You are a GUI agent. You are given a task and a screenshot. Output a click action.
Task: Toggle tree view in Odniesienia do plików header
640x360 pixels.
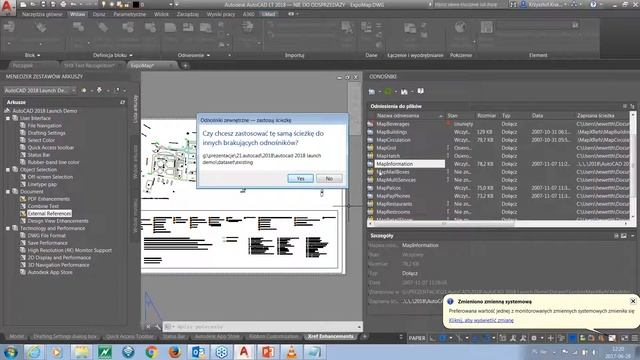click(x=632, y=106)
